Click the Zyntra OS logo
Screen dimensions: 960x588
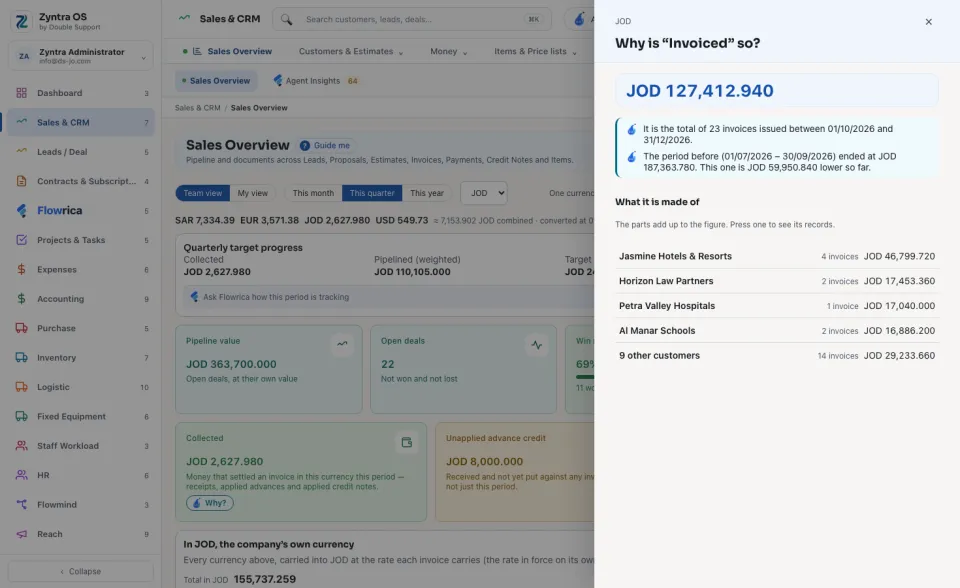[x=21, y=21]
